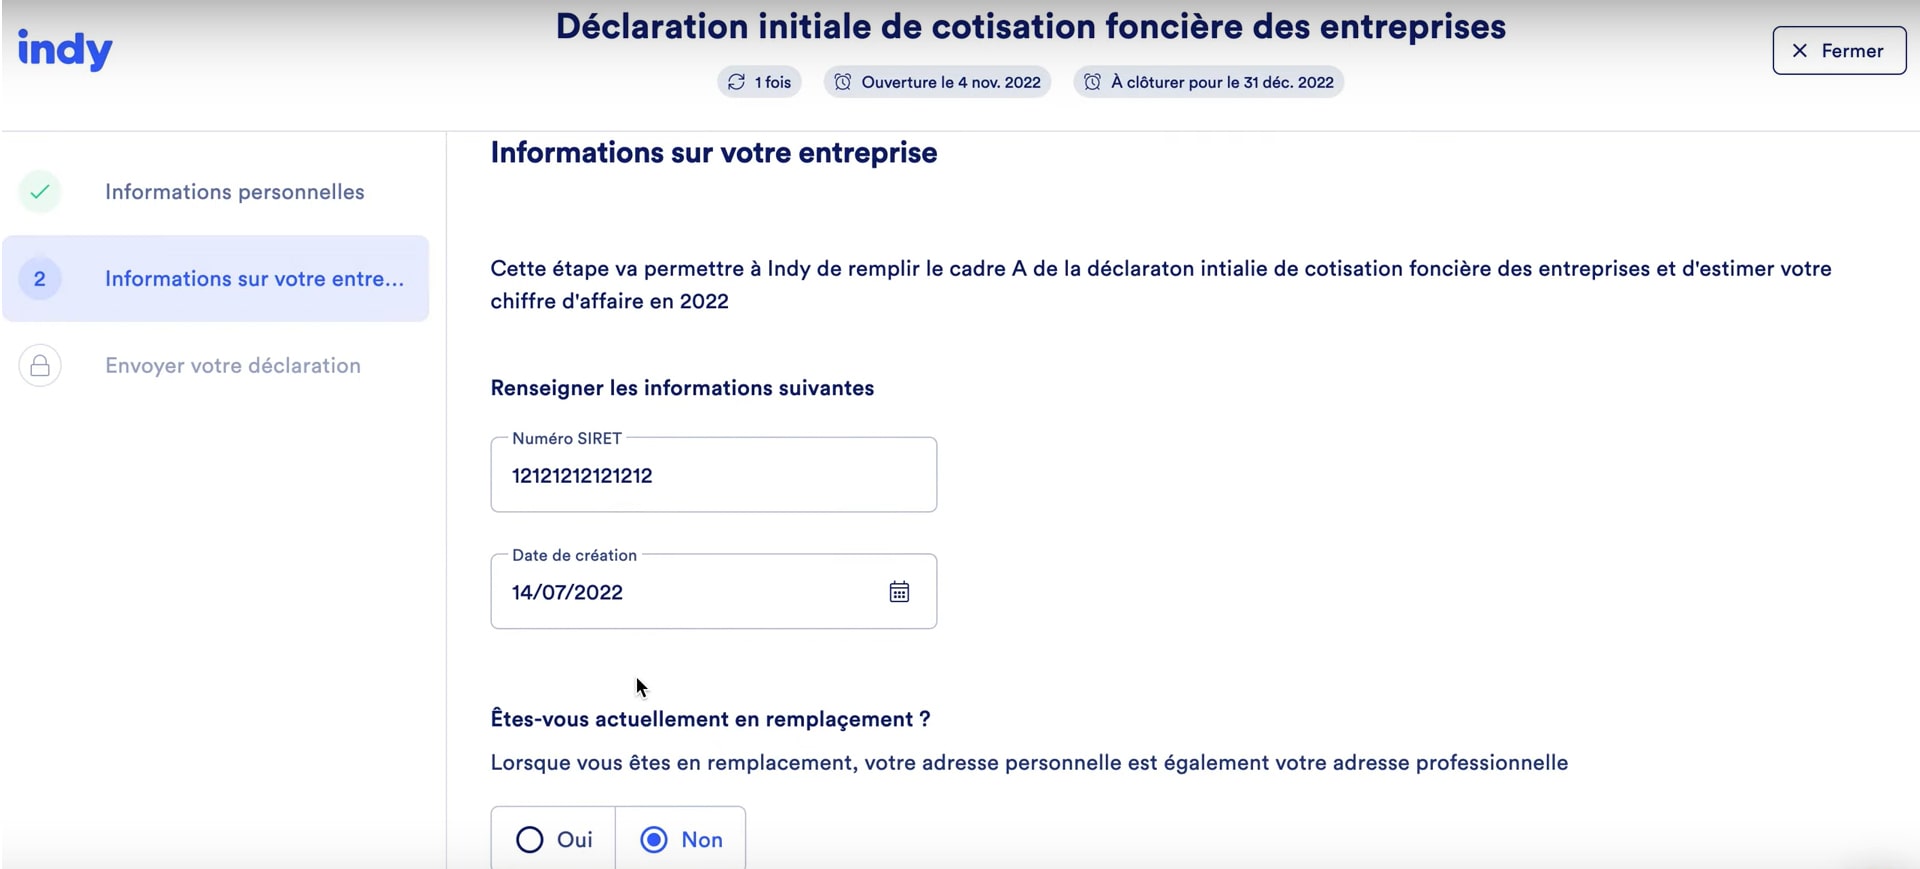This screenshot has height=869, width=1920.
Task: Click the Date de création field
Action: click(x=690, y=592)
